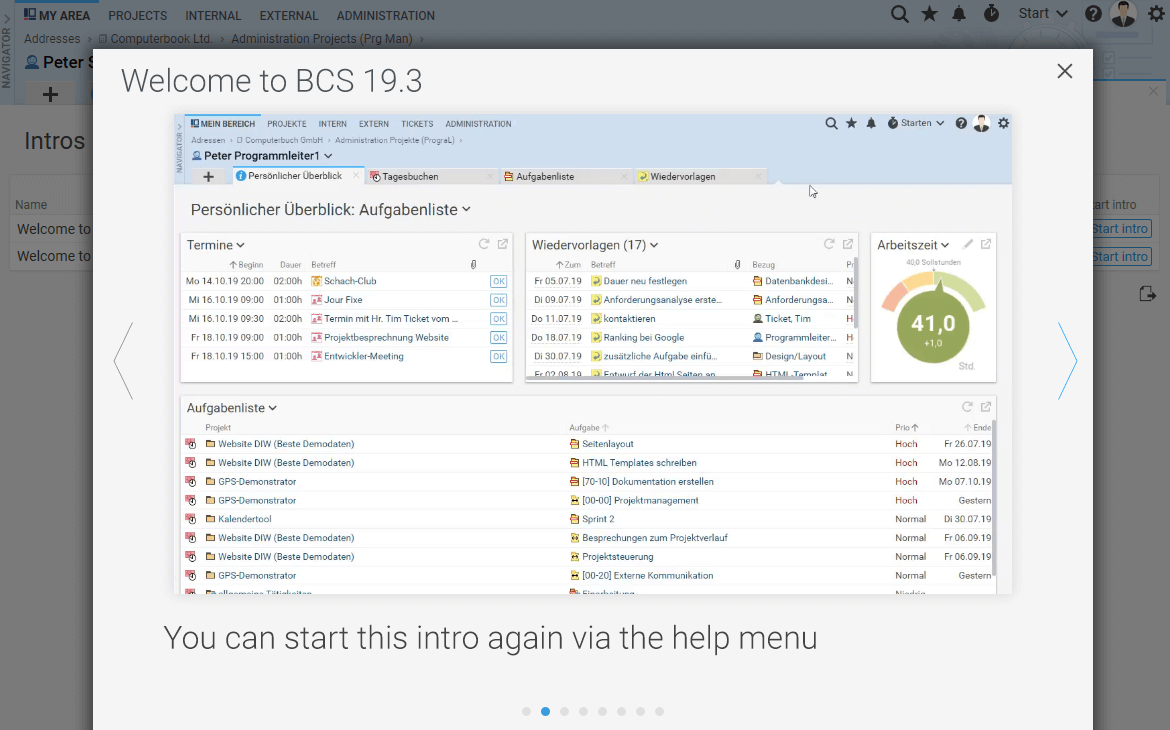1170x730 pixels.
Task: Select the seventh intro pagination dot
Action: (640, 711)
